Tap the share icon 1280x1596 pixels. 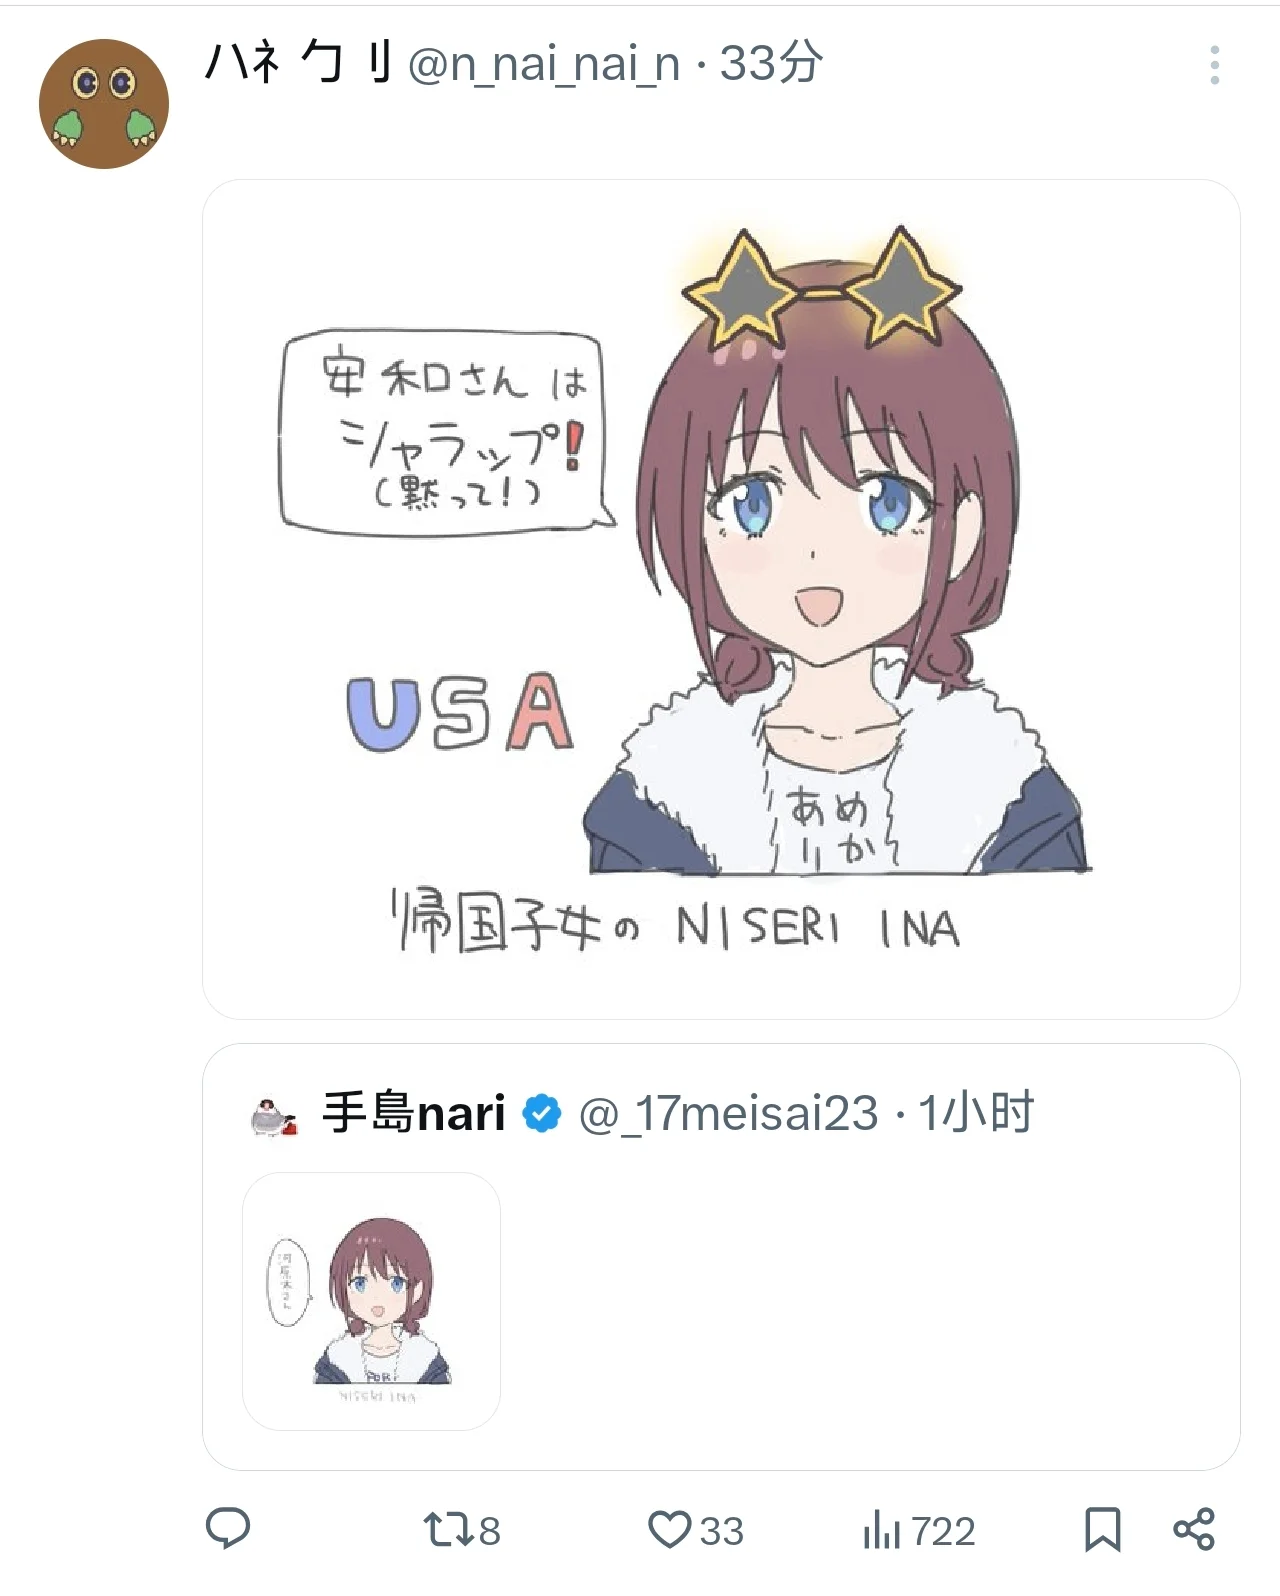(x=1193, y=1530)
